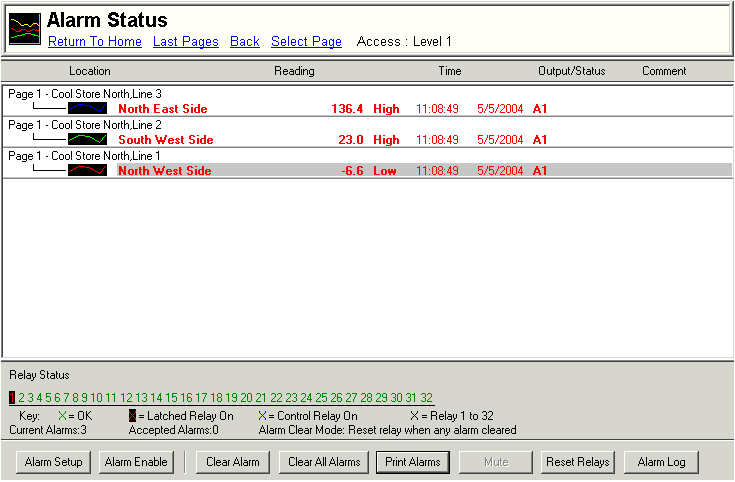Select the highlighted North West Side alarm
Image resolution: width=735 pixels, height=482 pixels.
click(424, 170)
